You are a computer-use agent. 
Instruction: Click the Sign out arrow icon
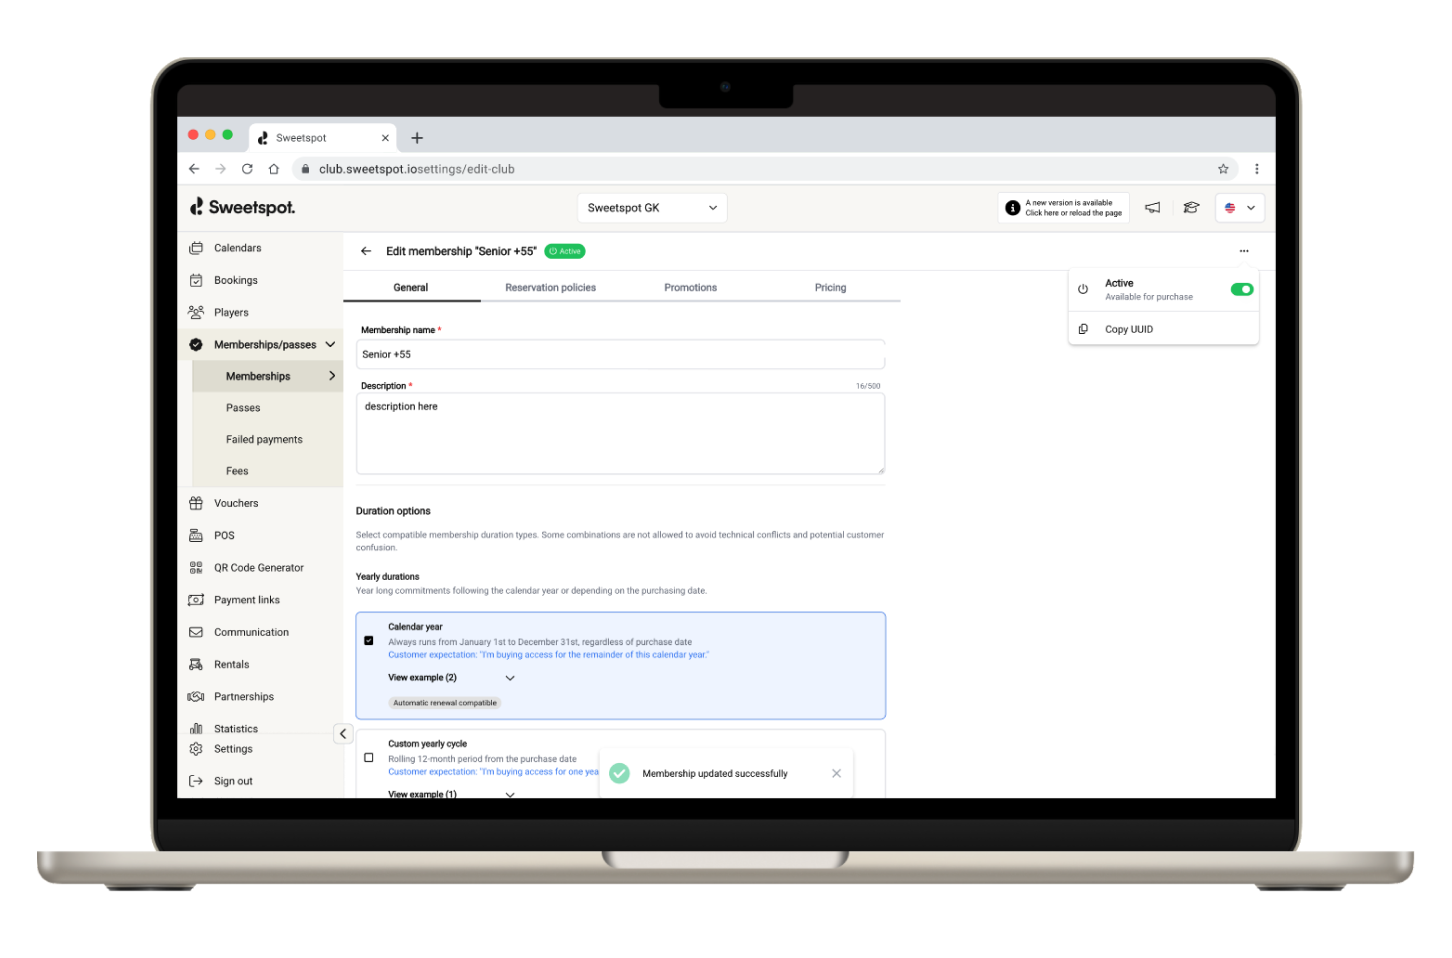coord(196,781)
